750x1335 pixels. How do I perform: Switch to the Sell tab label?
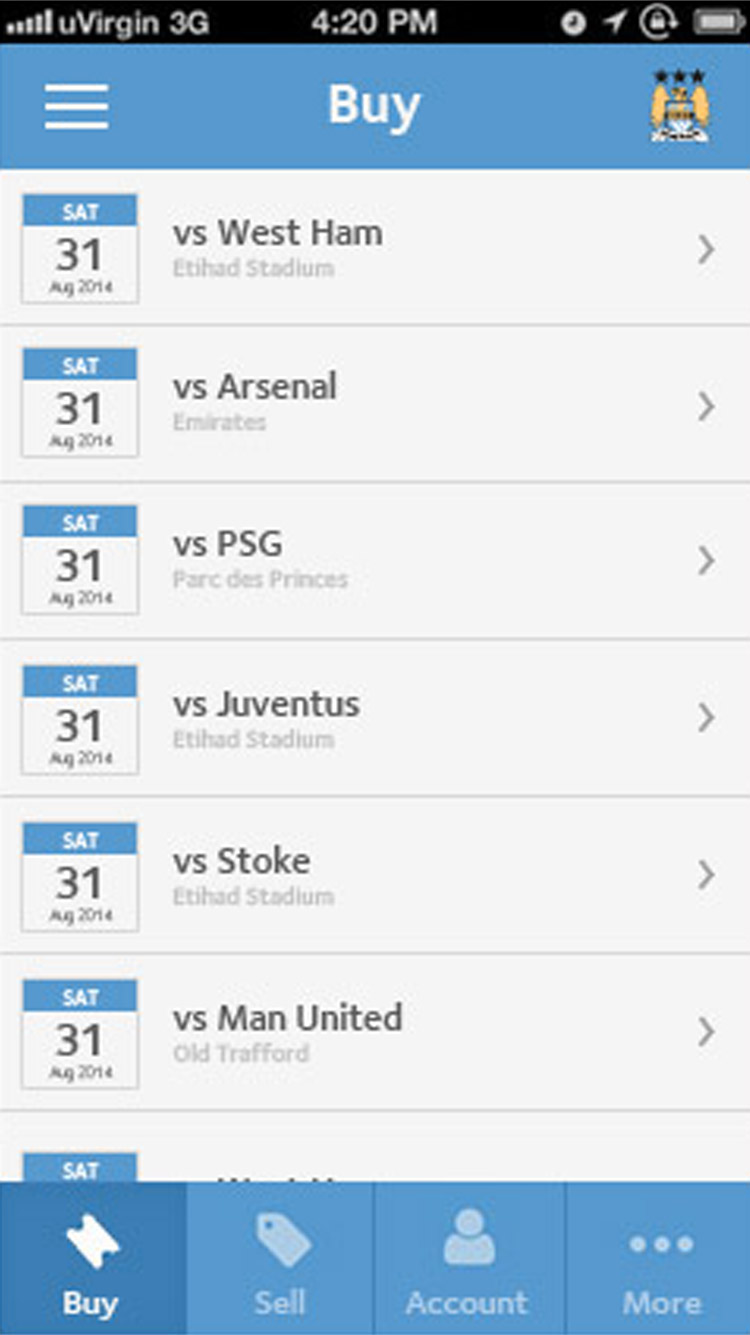(280, 1302)
